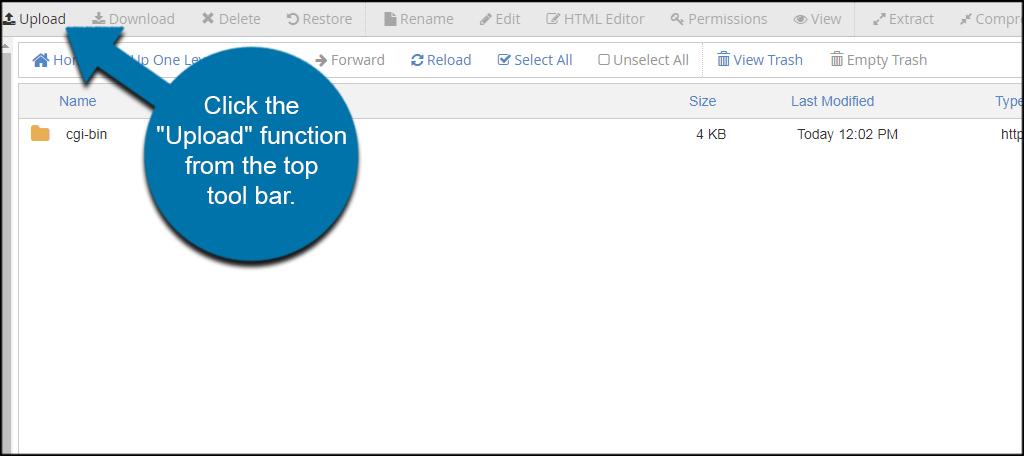Click the Extract toolbar button
Image resolution: width=1024 pixels, height=456 pixels.
903,20
